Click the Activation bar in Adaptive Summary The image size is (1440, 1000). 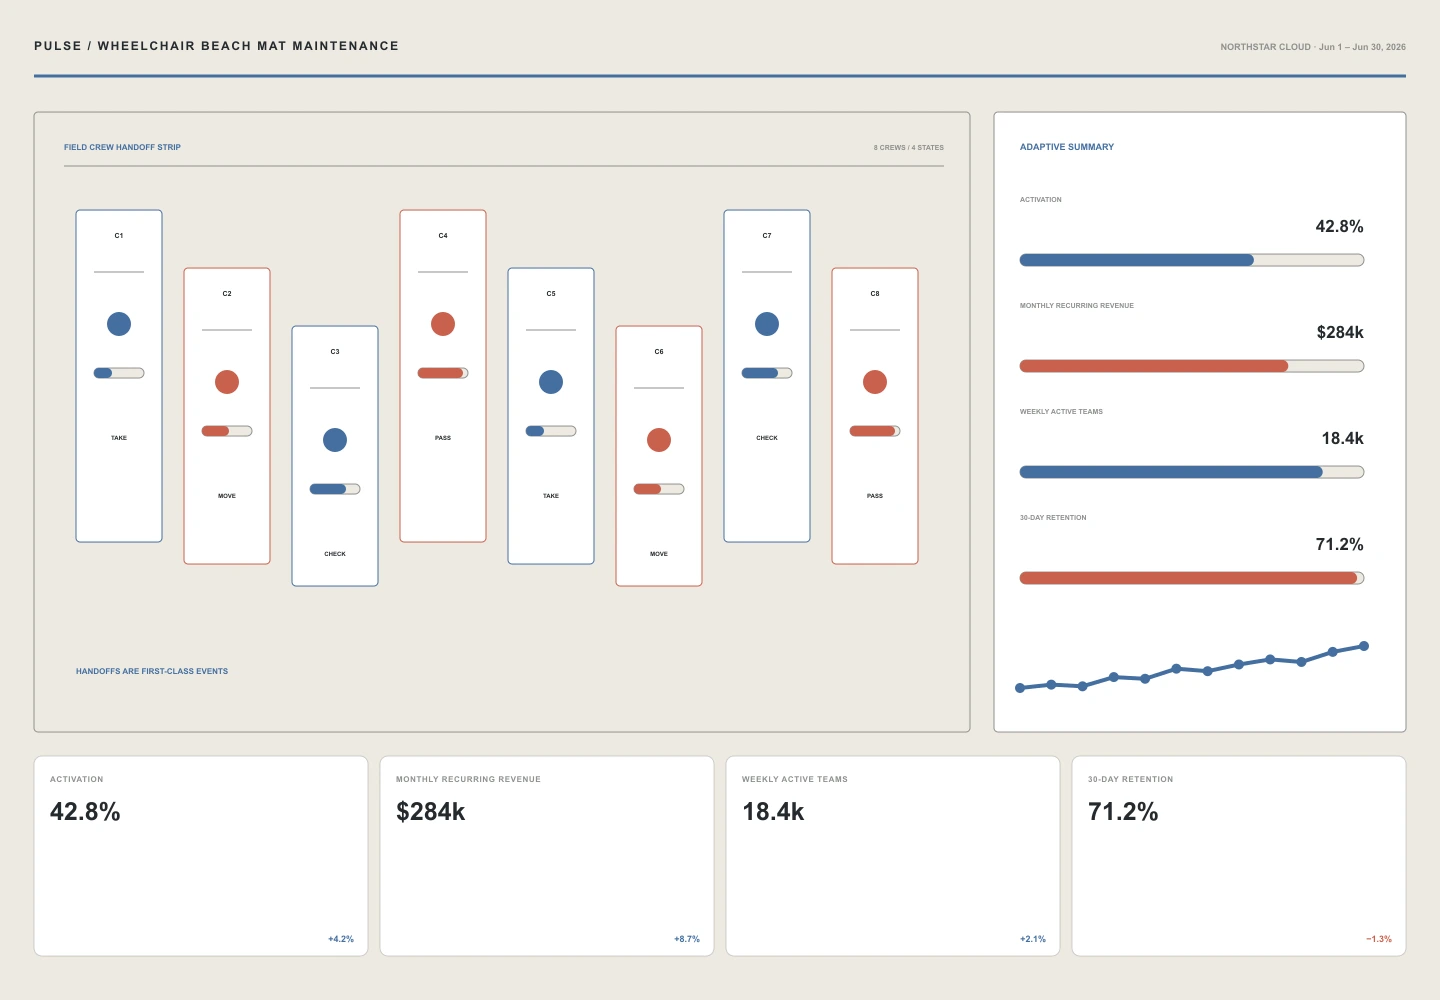[1192, 260]
